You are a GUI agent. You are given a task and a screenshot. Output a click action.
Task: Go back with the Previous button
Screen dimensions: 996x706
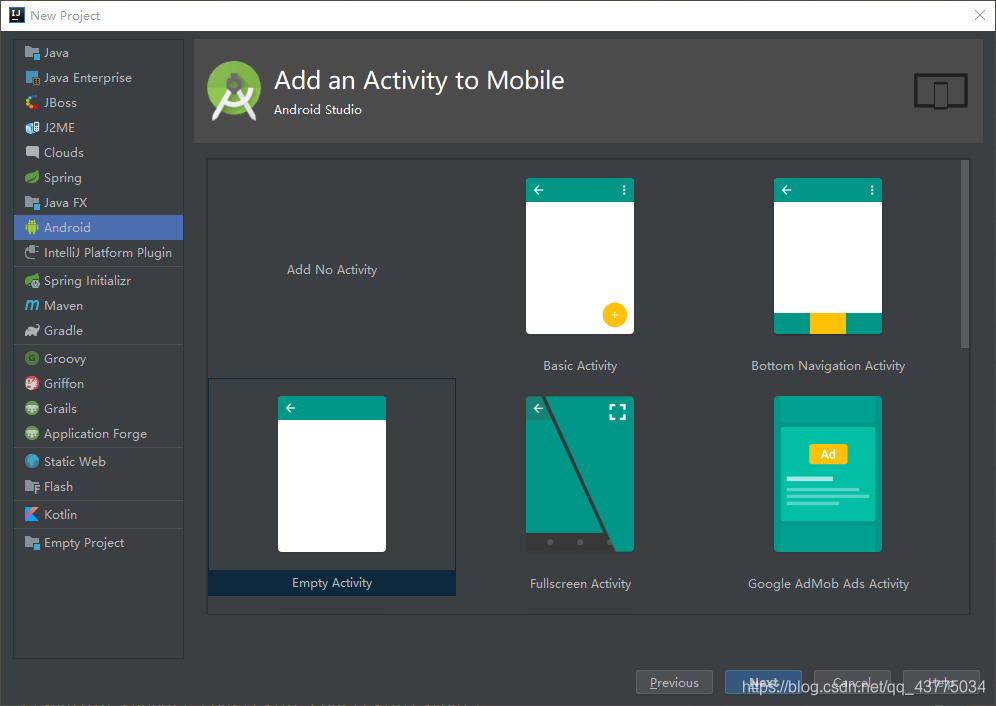(674, 682)
